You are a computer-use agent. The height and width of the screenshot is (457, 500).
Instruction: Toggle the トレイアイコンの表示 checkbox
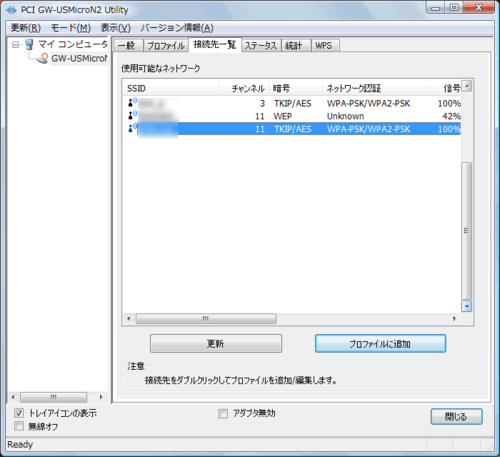coord(19,413)
